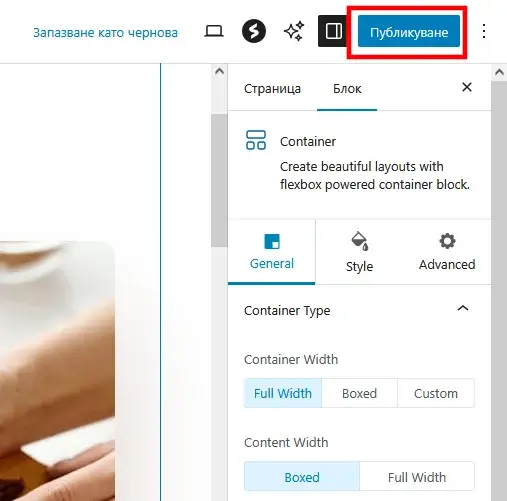Switch to the Блок tab

point(347,89)
